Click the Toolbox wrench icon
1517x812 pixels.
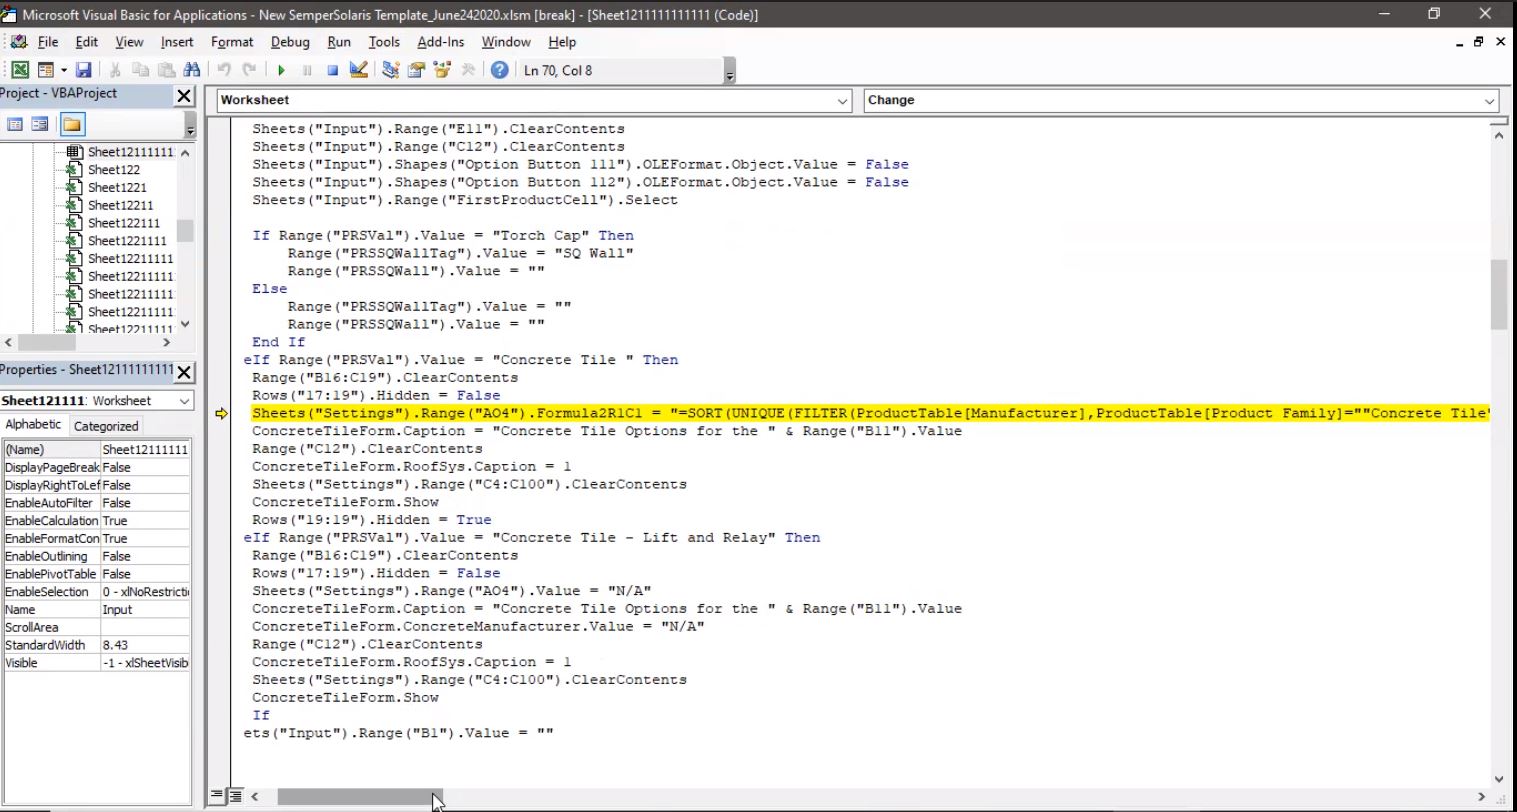(467, 70)
